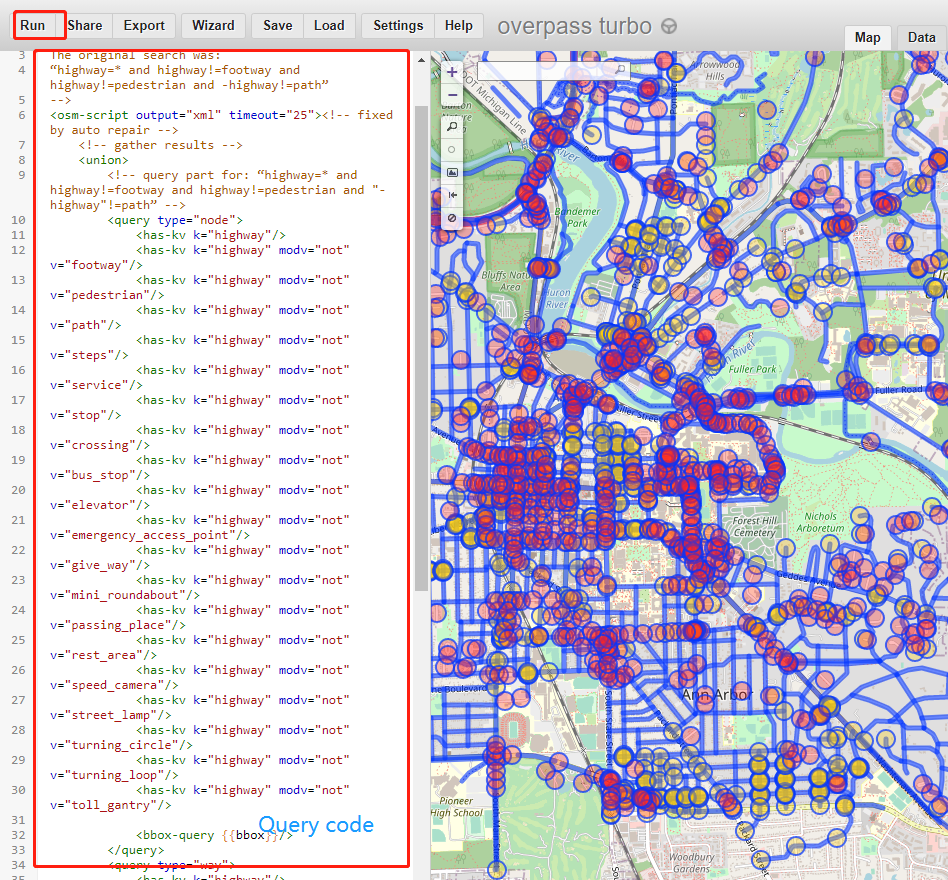Click the Nichols Arboretum map label
Image resolution: width=948 pixels, height=880 pixels.
coord(820,522)
